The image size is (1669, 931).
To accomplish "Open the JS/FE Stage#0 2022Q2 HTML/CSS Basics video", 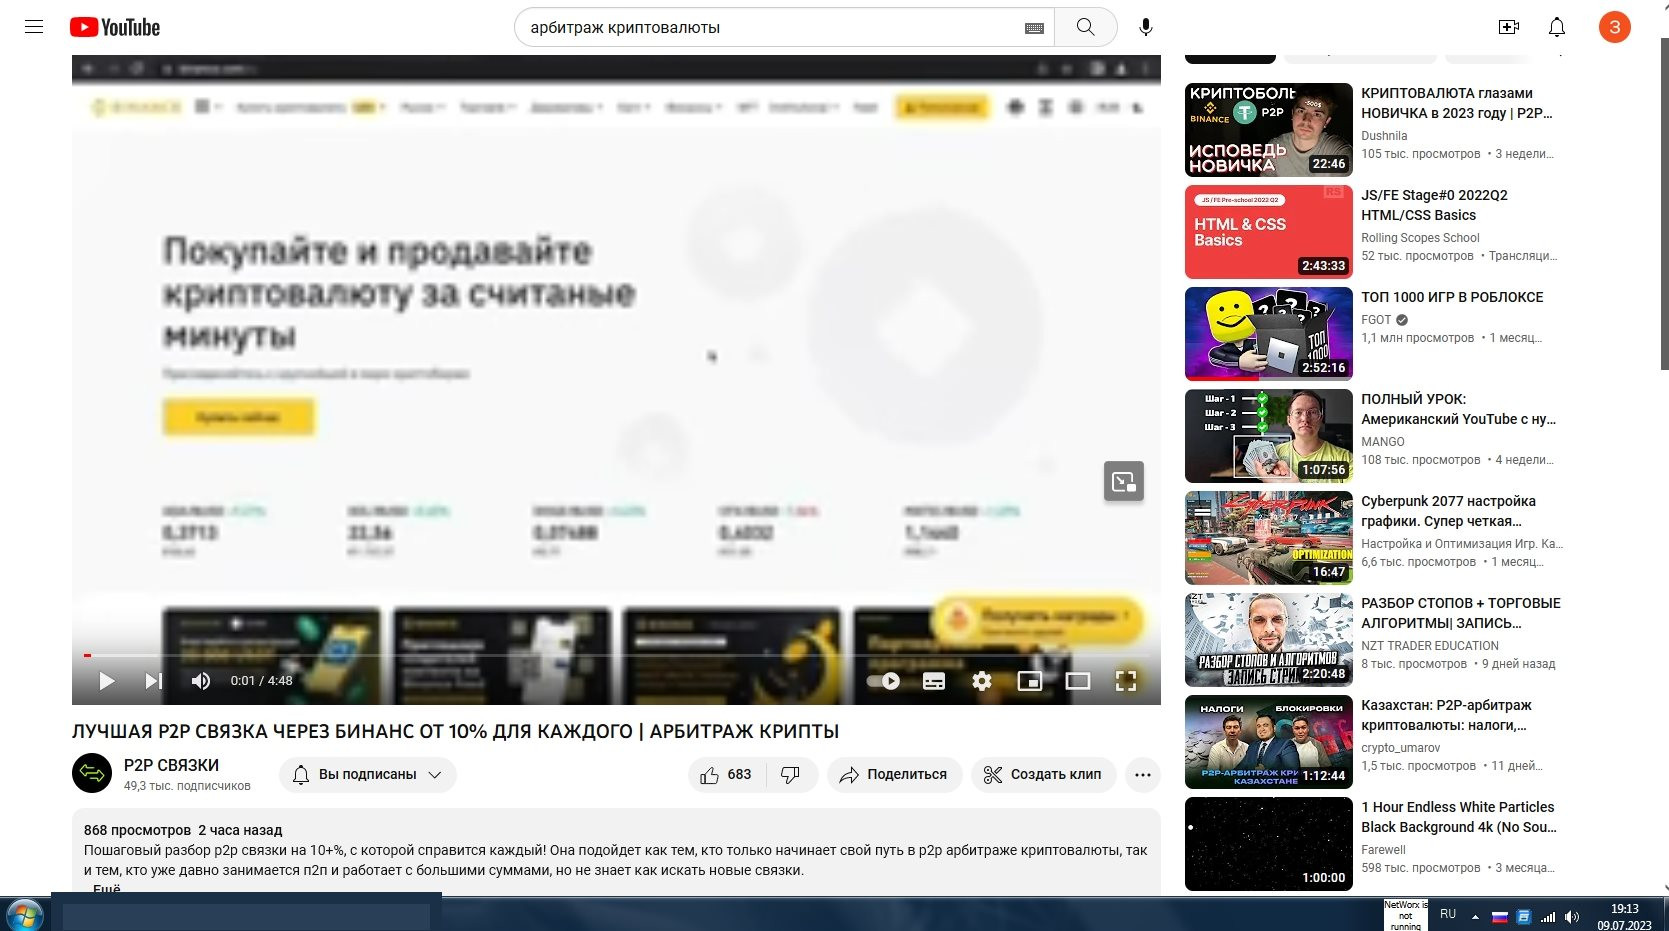I will (1434, 205).
